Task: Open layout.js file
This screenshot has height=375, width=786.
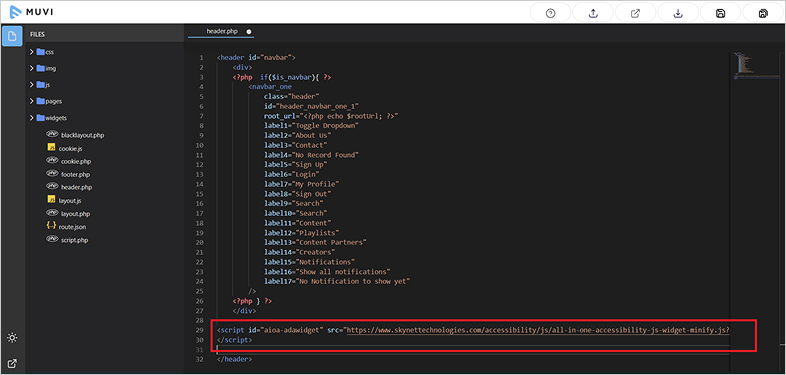Action: [x=71, y=201]
